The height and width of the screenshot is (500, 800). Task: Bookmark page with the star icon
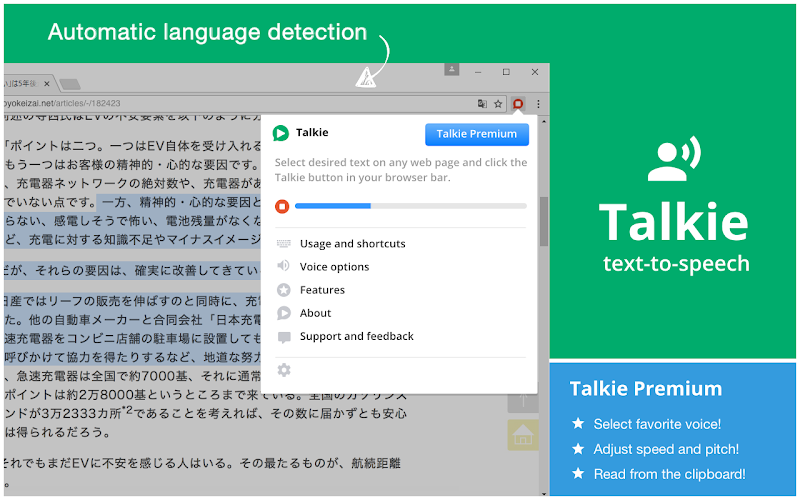tap(498, 104)
